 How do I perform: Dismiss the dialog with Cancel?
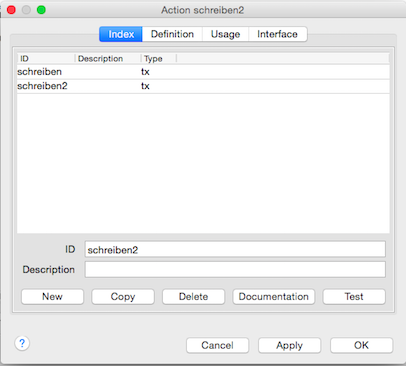(217, 345)
